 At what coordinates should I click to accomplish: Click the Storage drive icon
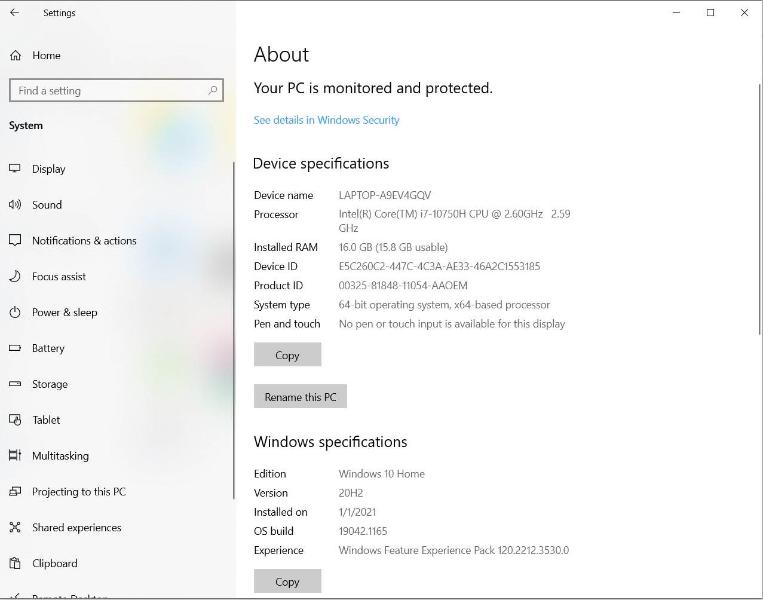pyautogui.click(x=15, y=383)
